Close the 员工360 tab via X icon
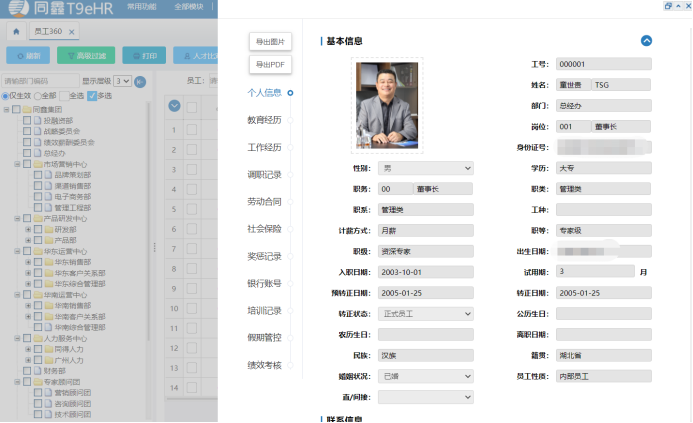Image resolution: width=693 pixels, height=423 pixels. coord(72,33)
